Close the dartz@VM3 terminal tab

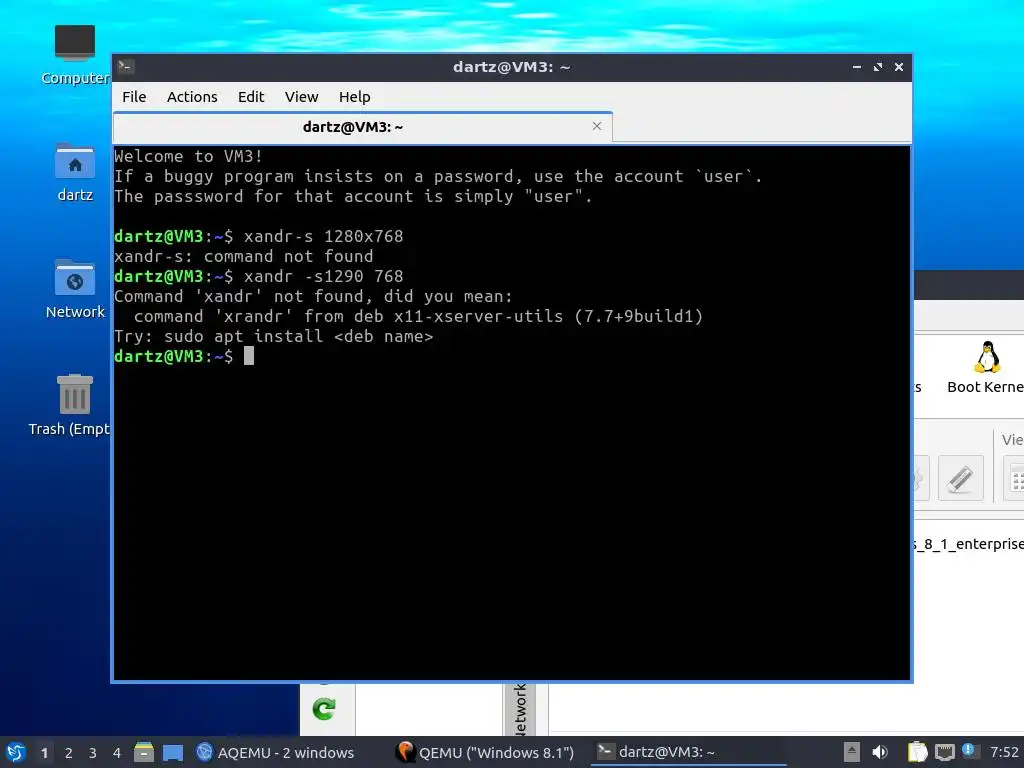click(x=597, y=126)
